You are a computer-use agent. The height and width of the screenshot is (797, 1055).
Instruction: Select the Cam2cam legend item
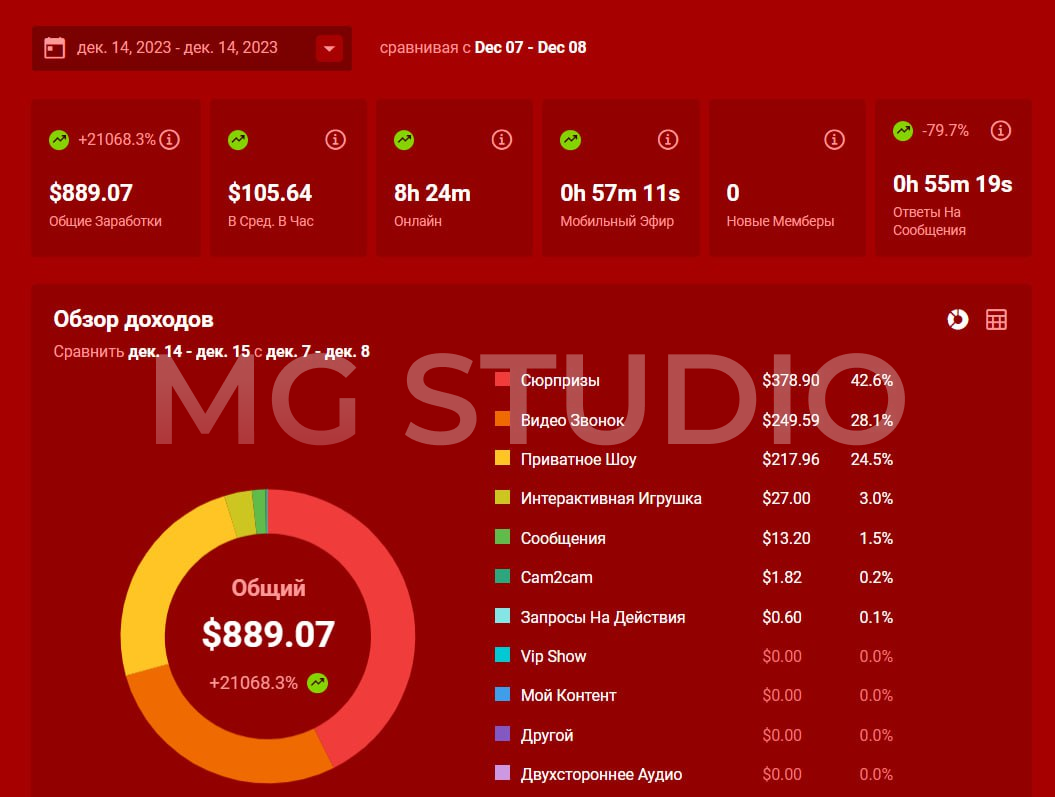click(556, 578)
